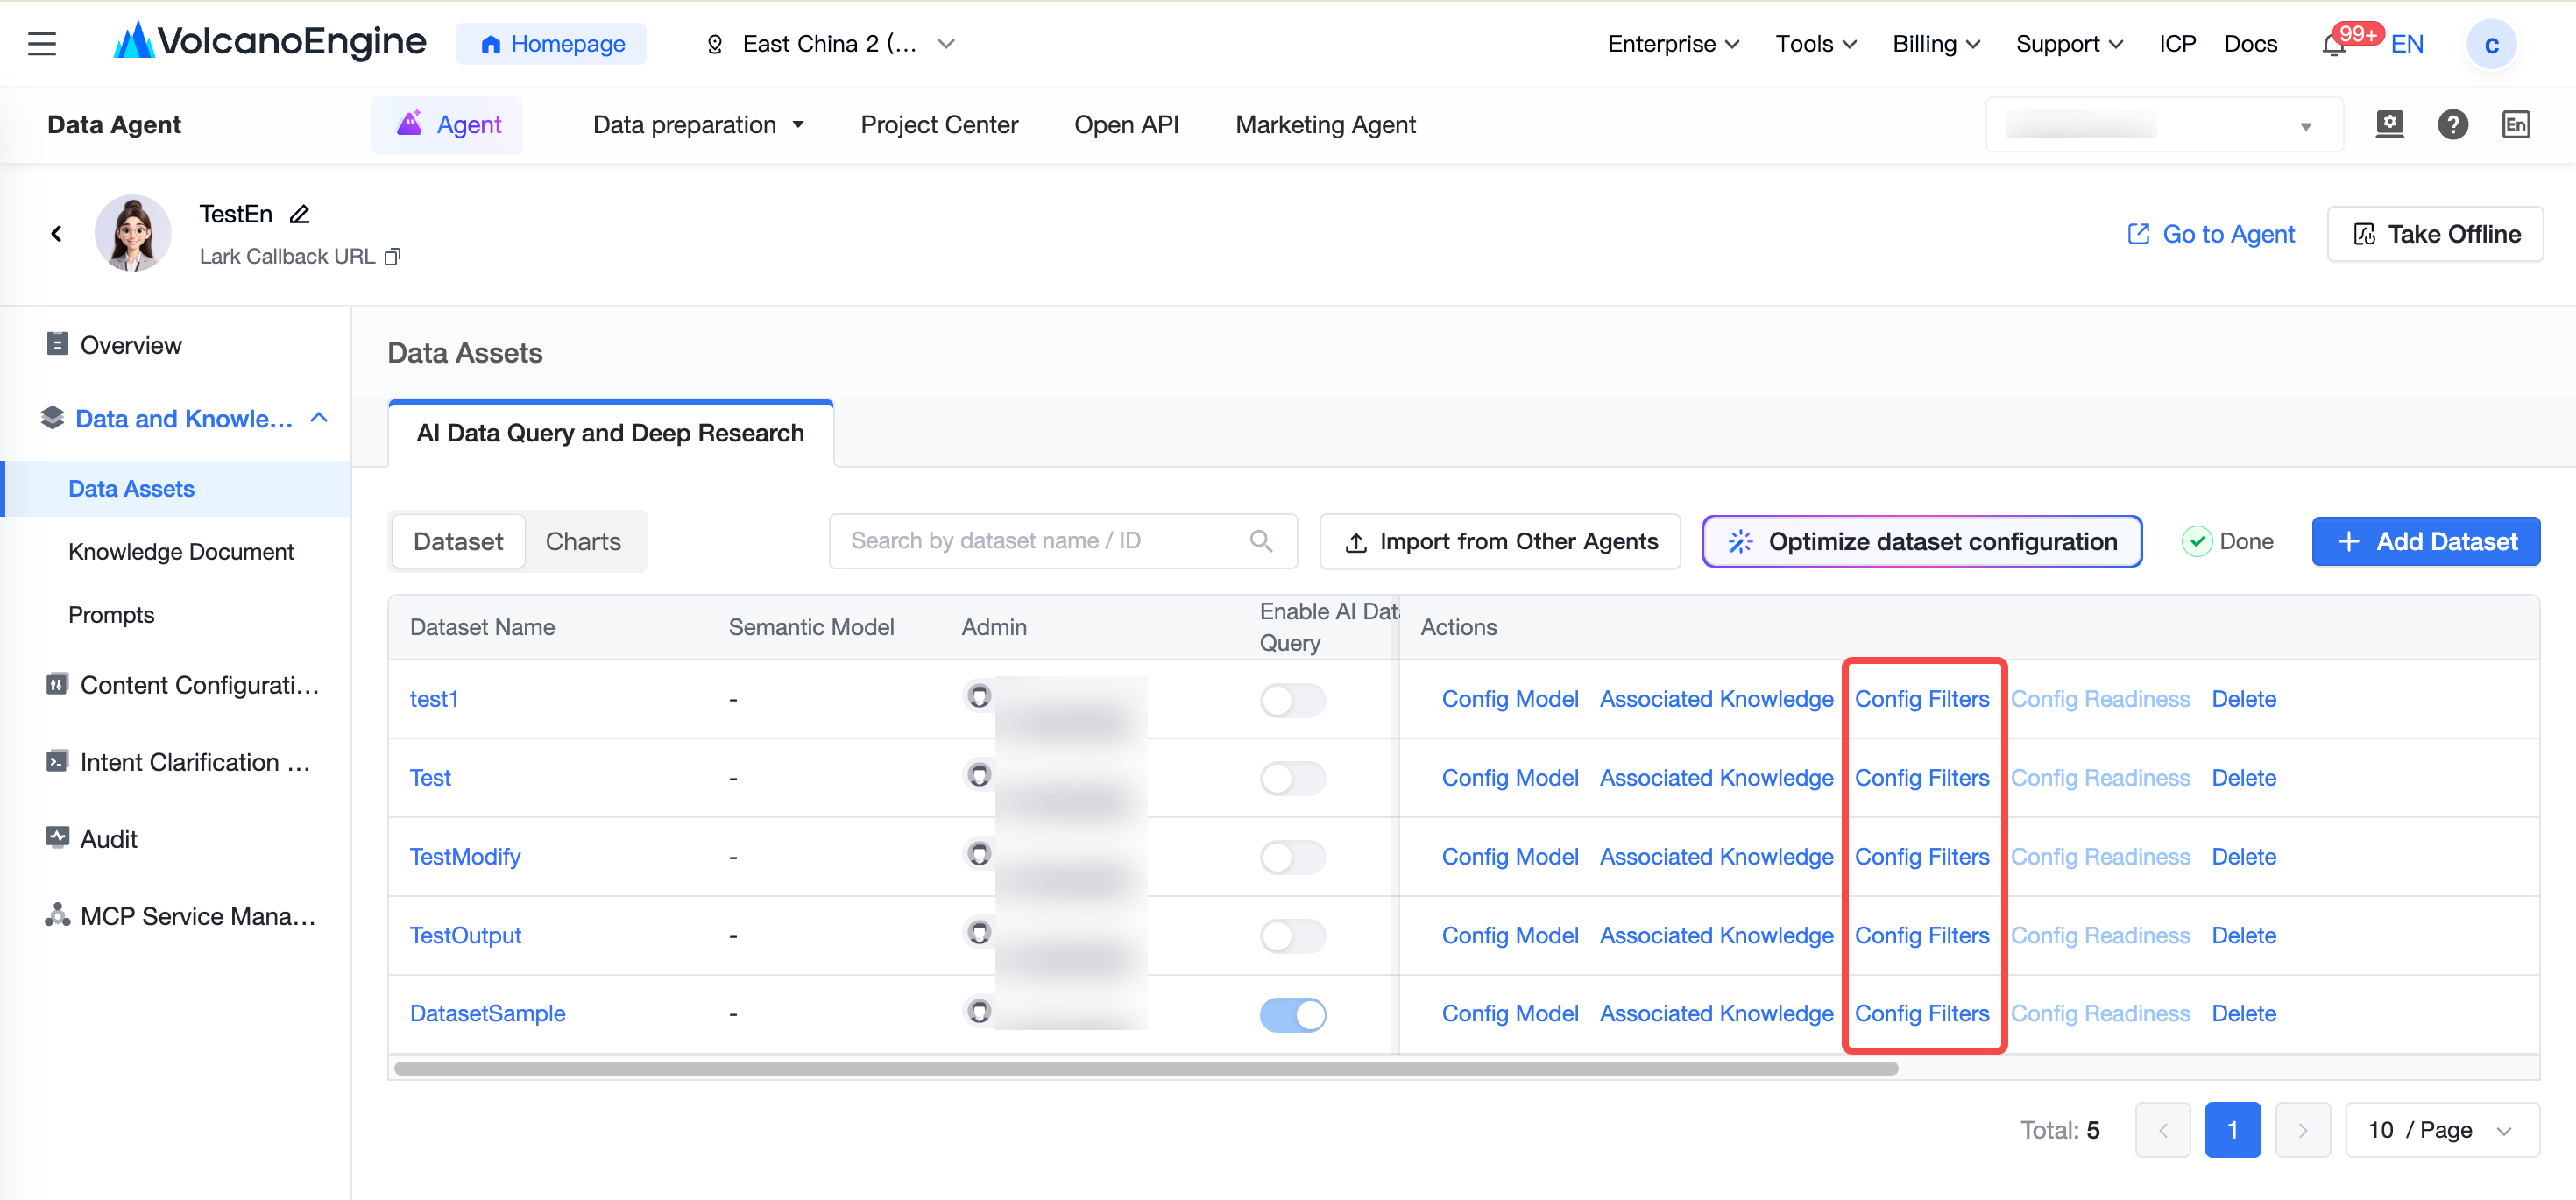Click the horizontal table scrollbar
The image size is (2576, 1200).
coord(1146,1068)
